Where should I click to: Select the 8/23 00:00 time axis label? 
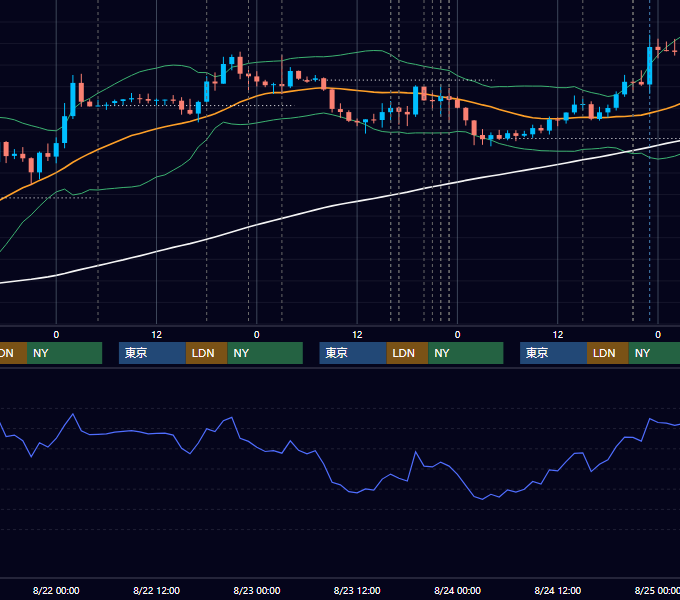(257, 590)
